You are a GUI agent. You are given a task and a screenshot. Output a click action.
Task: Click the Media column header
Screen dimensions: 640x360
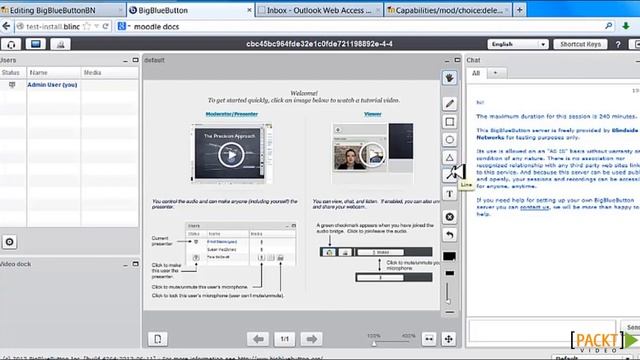pos(109,73)
